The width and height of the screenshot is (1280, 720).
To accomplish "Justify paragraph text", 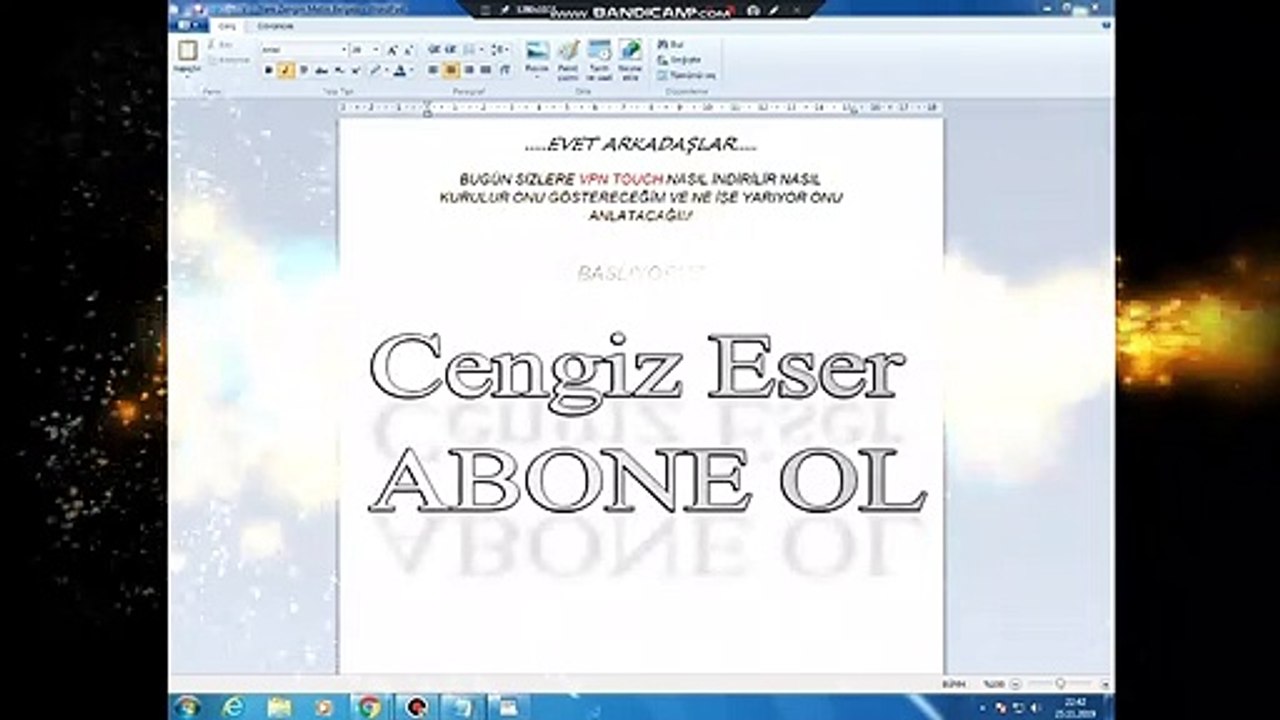I will coord(486,70).
